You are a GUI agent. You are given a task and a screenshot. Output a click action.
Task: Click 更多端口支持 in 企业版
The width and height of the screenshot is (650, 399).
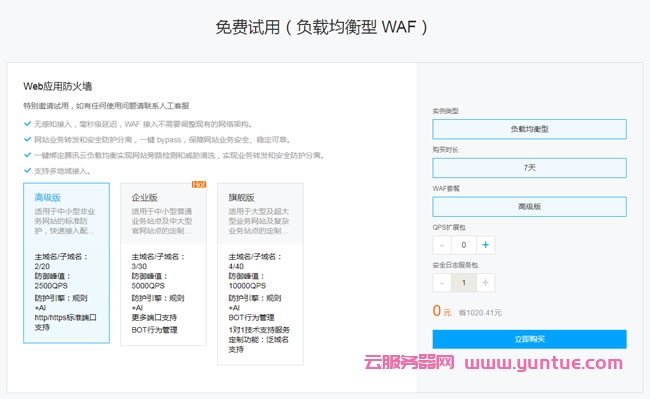[154, 317]
